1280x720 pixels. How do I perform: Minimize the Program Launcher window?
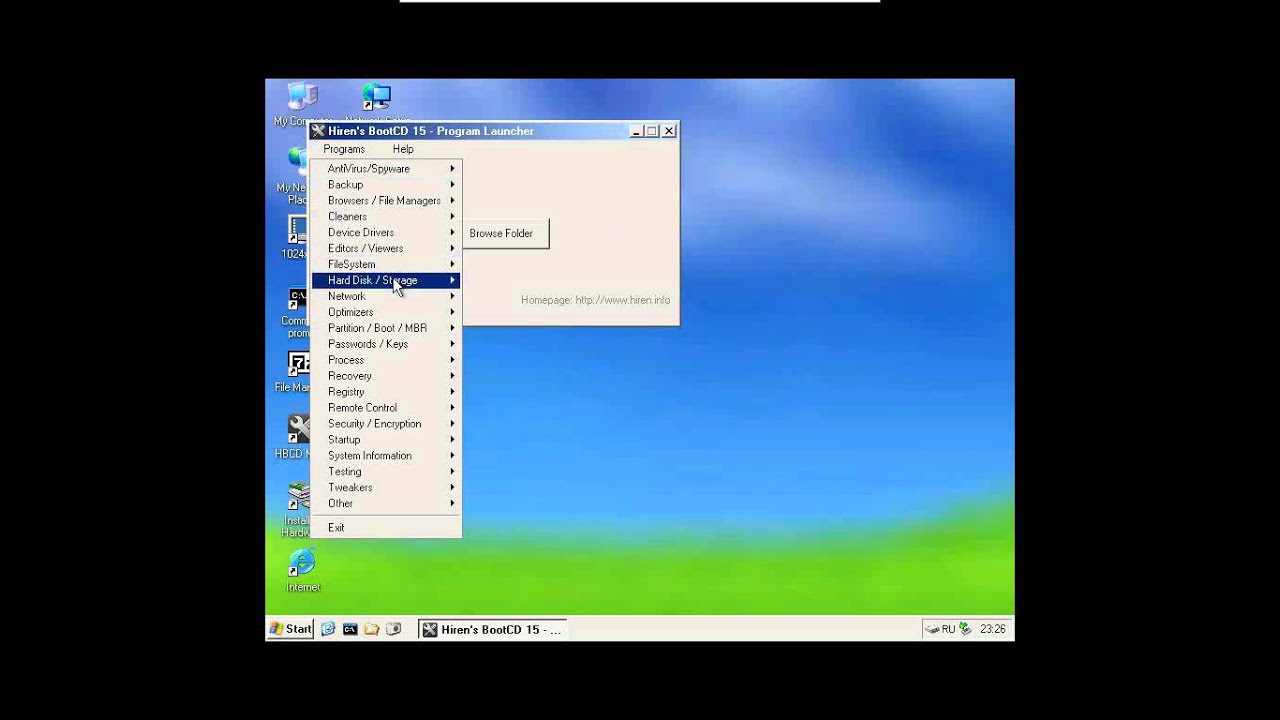(636, 131)
